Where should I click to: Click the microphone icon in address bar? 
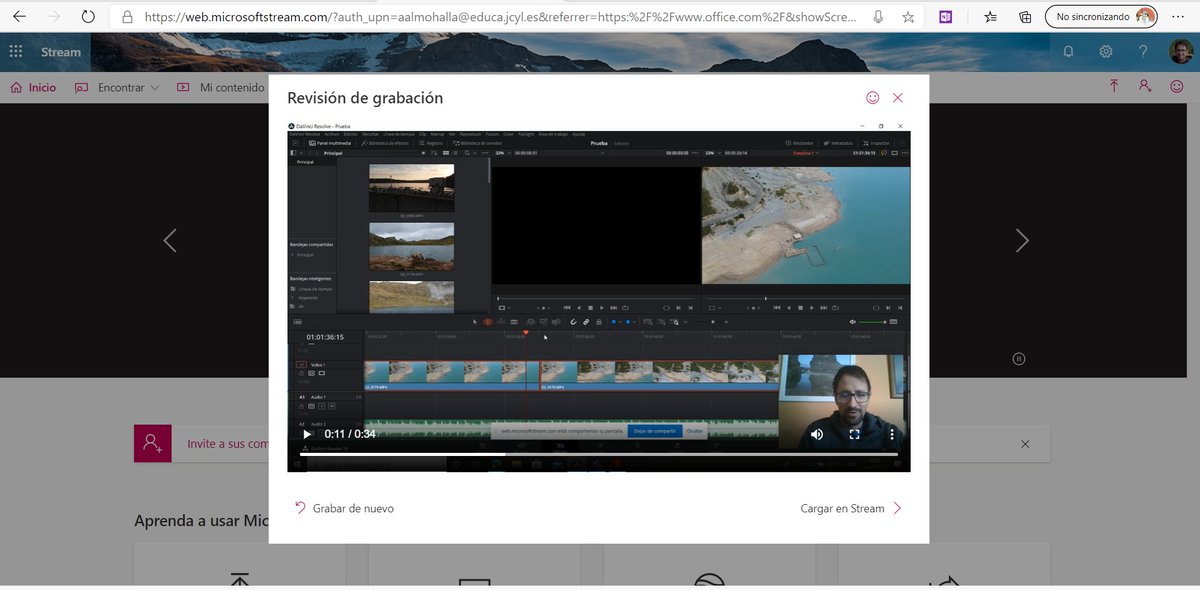[x=878, y=17]
